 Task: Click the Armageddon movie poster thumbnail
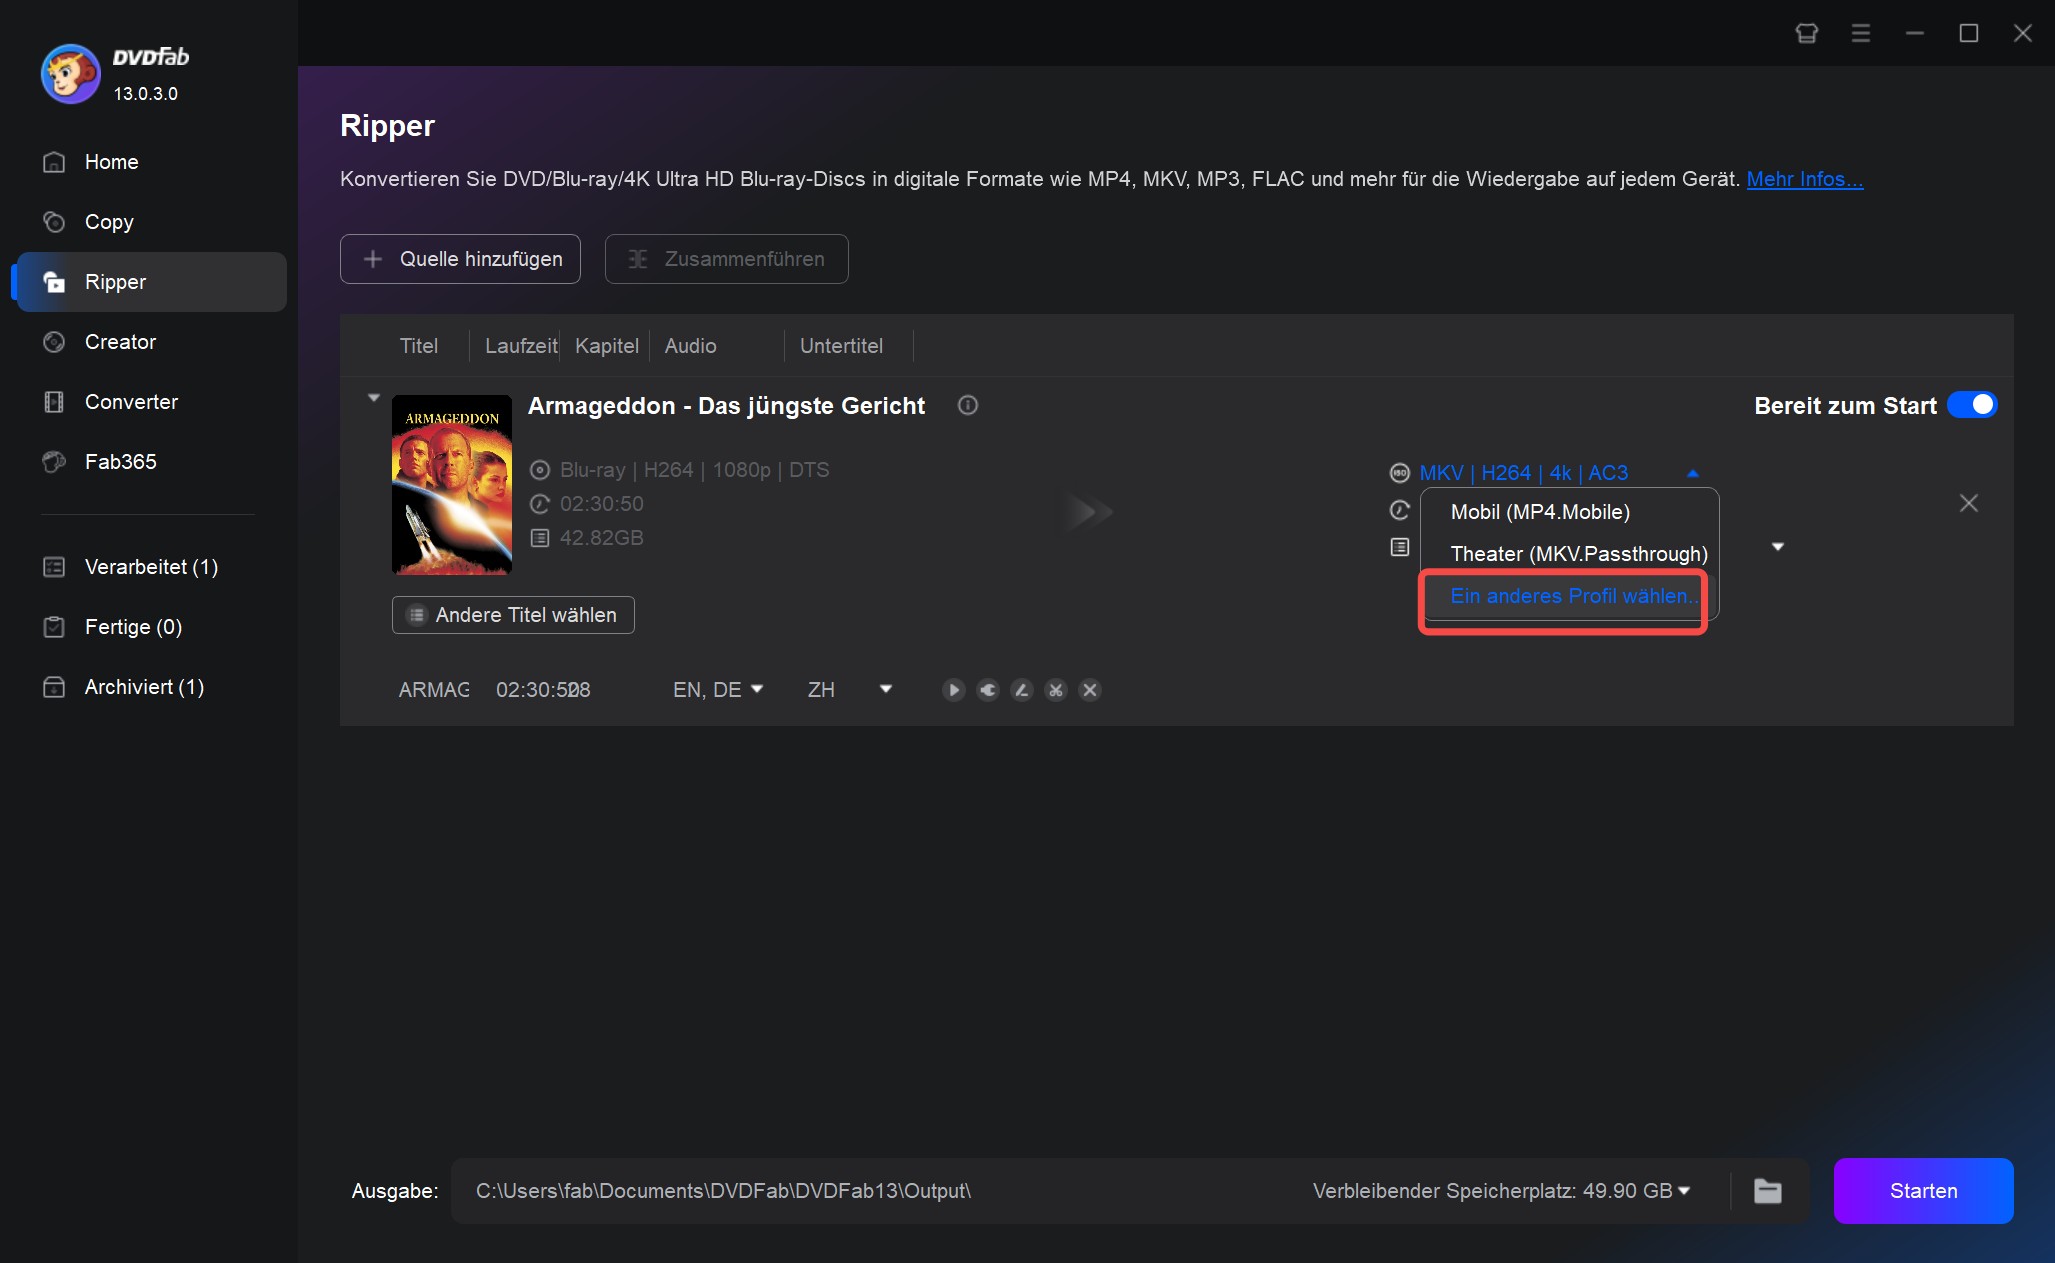click(452, 484)
